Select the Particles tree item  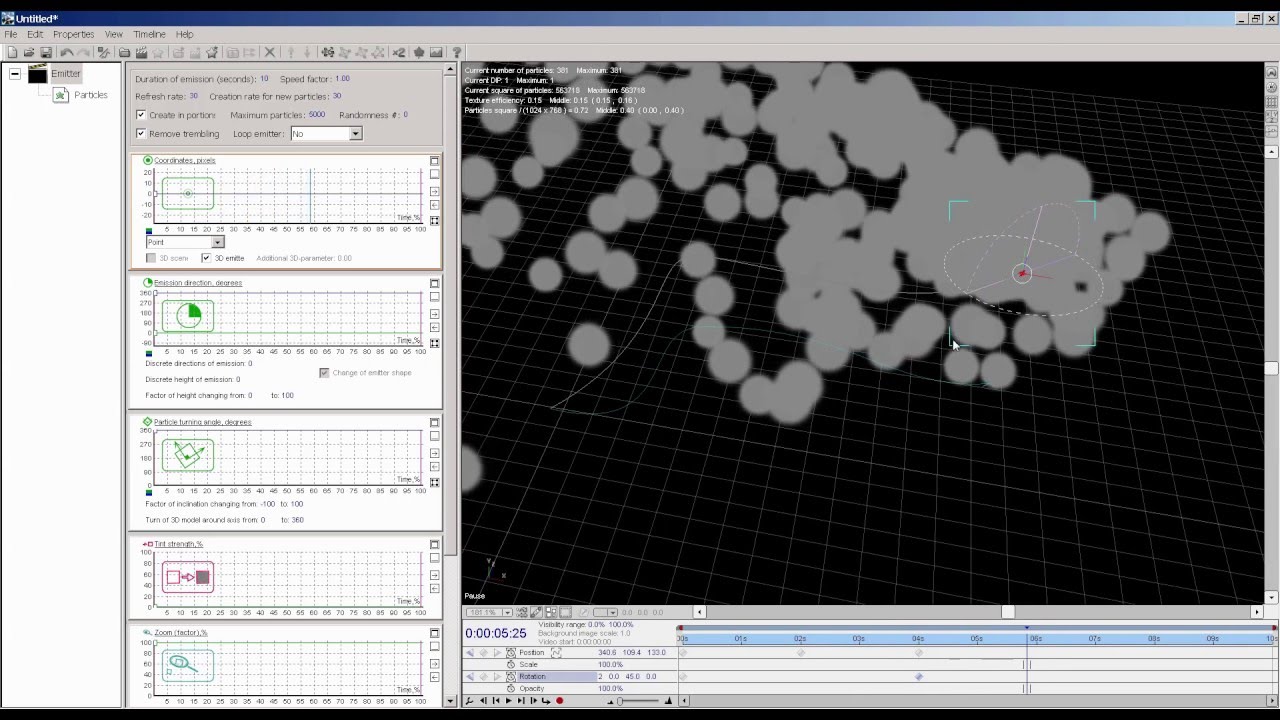click(90, 95)
